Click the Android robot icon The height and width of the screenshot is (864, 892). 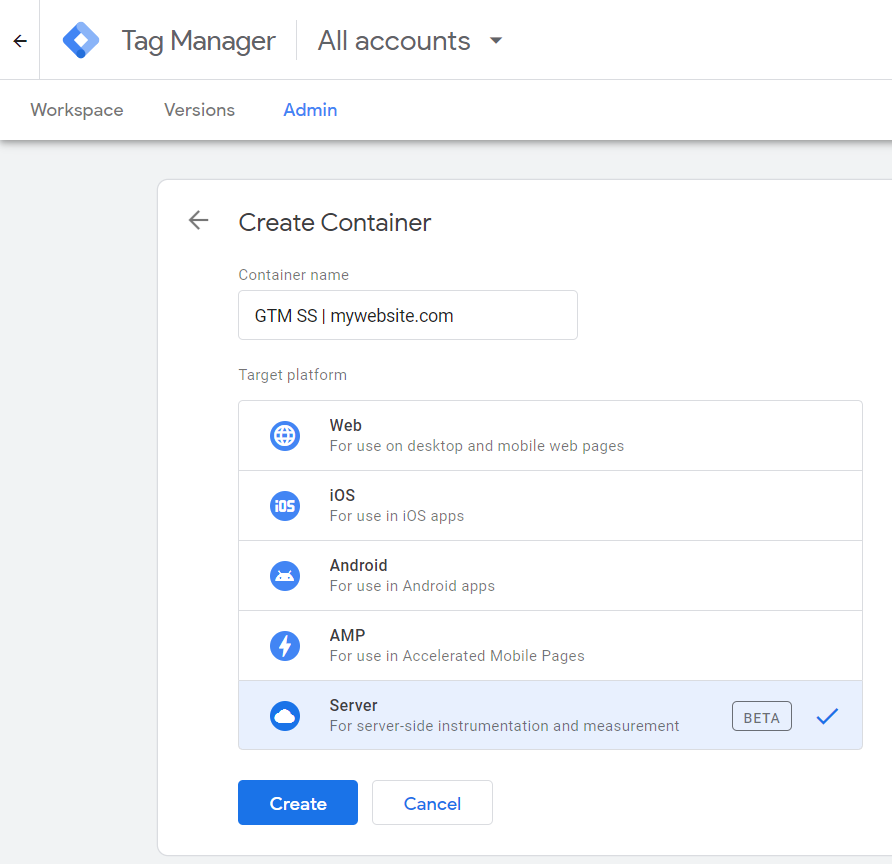coord(285,576)
